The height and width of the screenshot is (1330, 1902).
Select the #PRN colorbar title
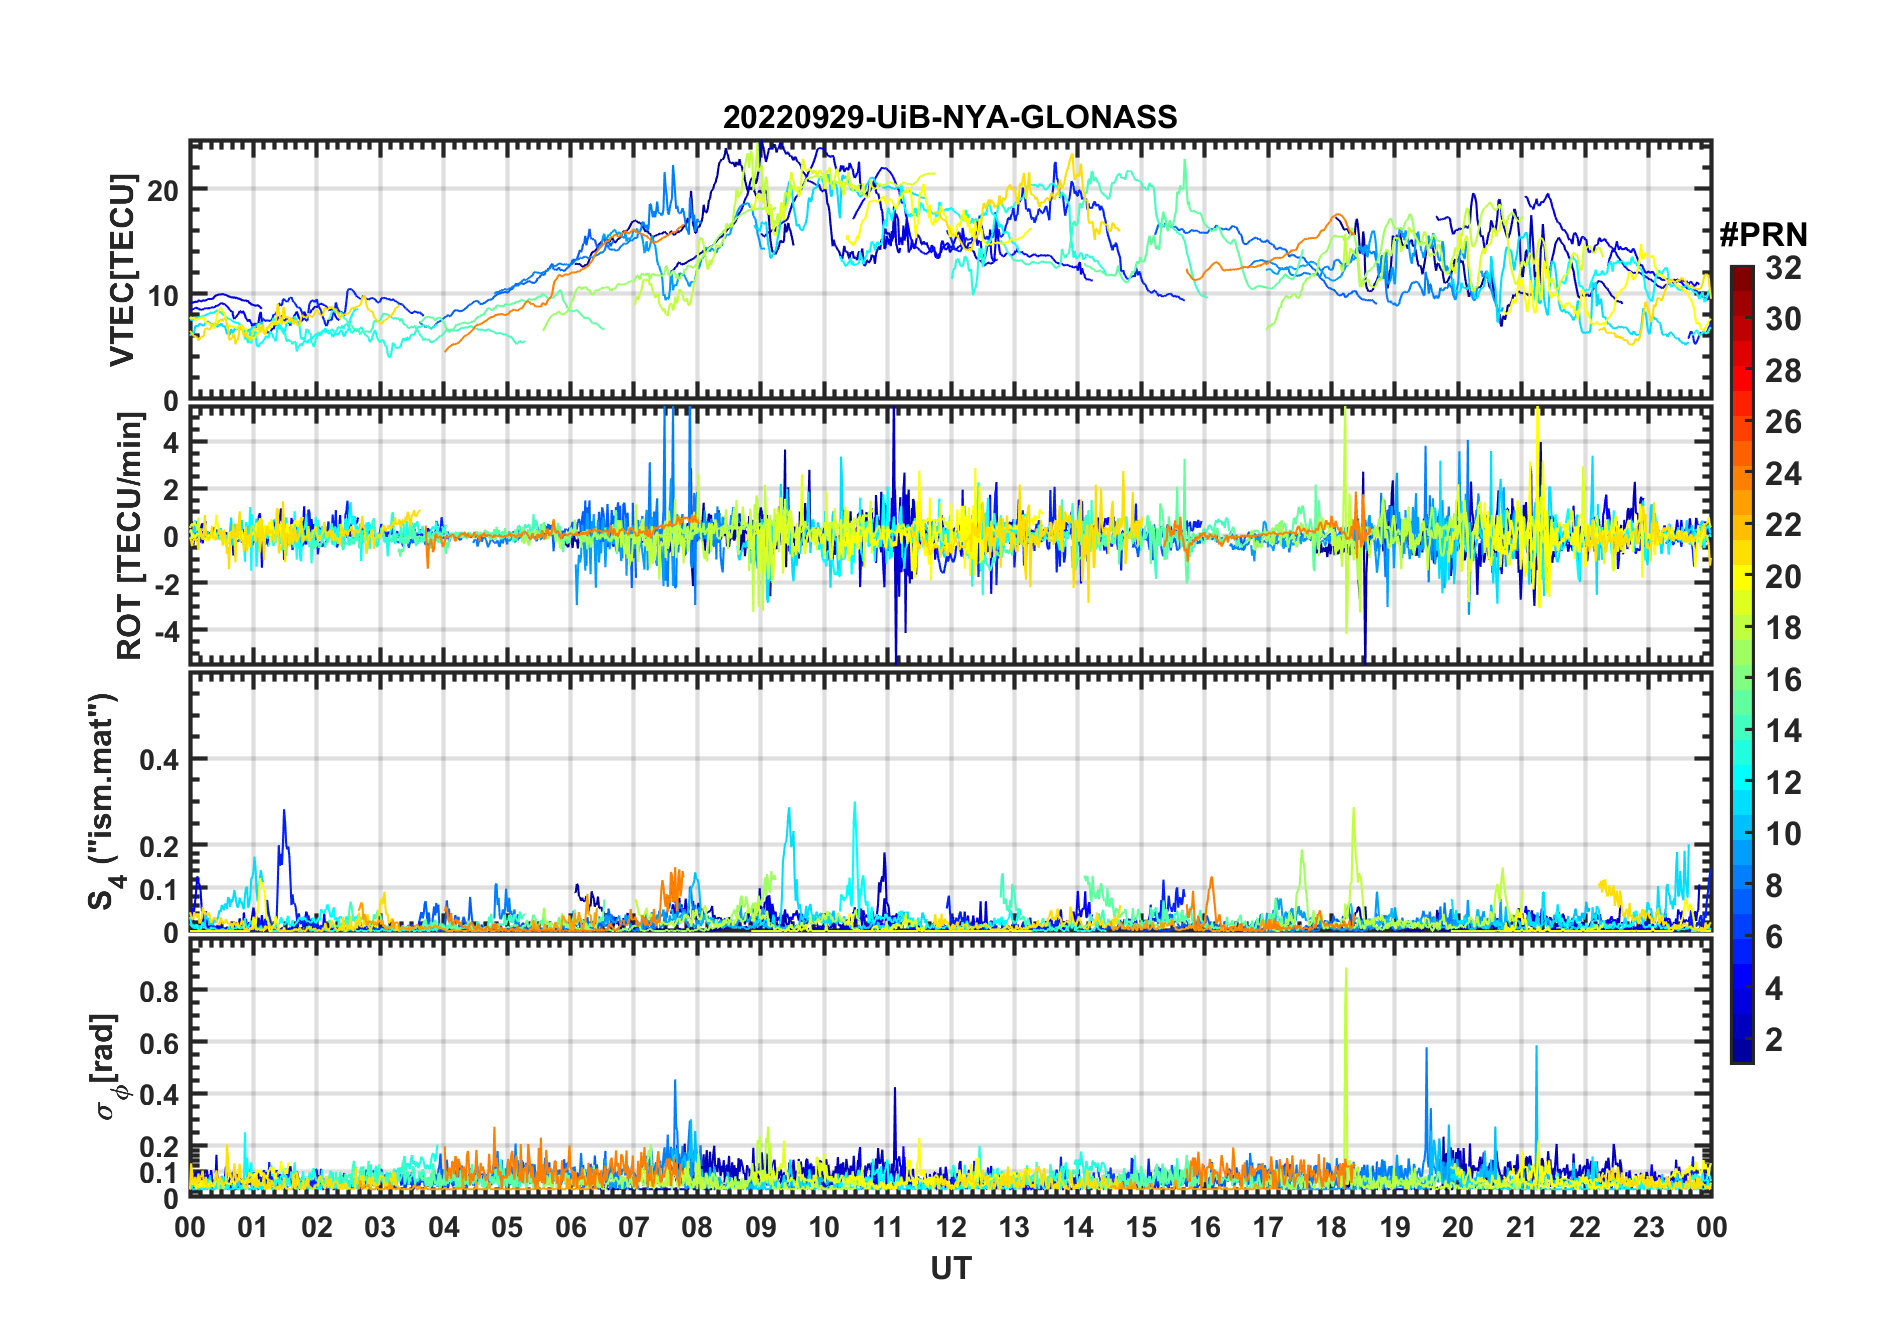coord(1763,235)
